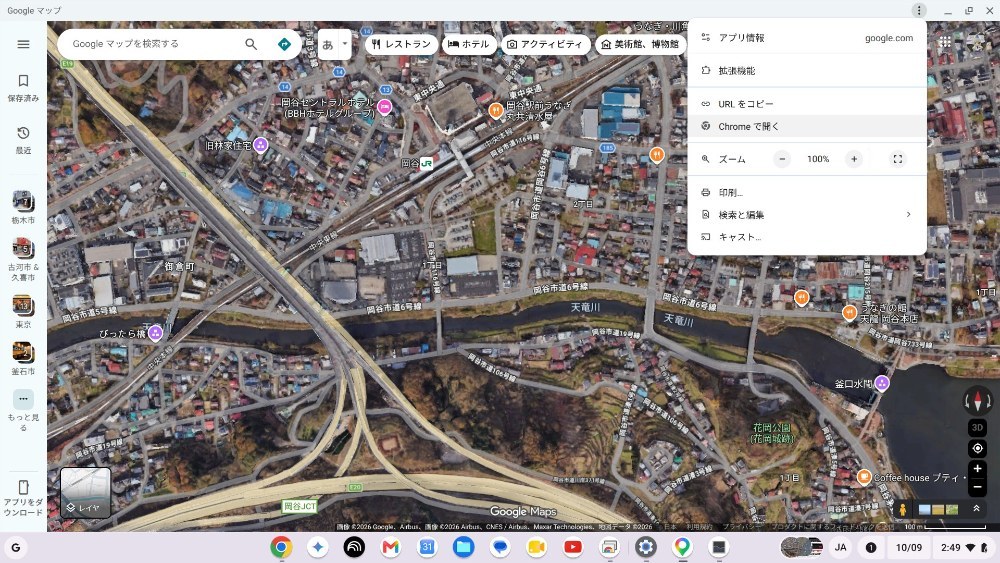
Task: Click the compass rotation control
Action: 977,400
